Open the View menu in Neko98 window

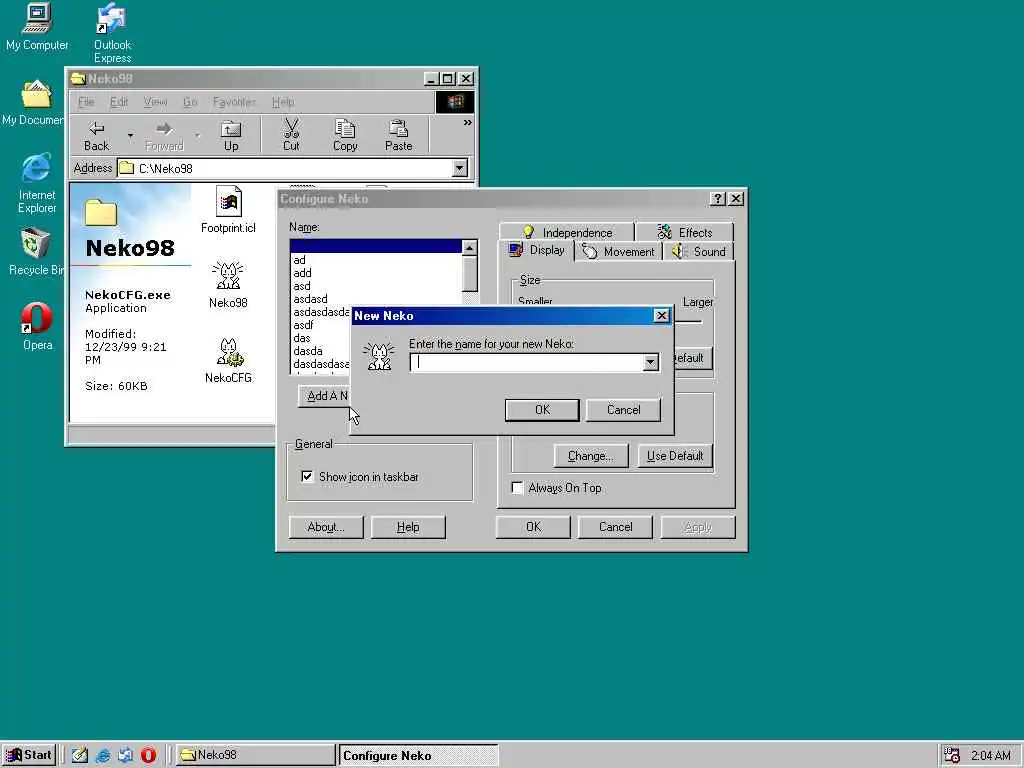tap(155, 102)
